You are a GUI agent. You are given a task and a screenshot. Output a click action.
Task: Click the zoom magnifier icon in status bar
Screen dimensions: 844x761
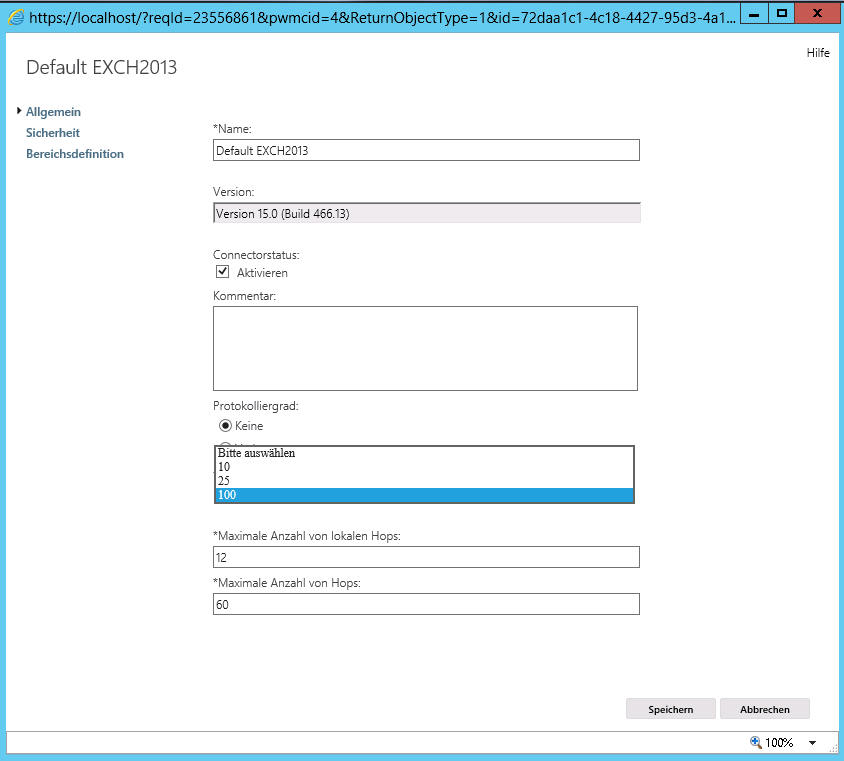pos(756,743)
